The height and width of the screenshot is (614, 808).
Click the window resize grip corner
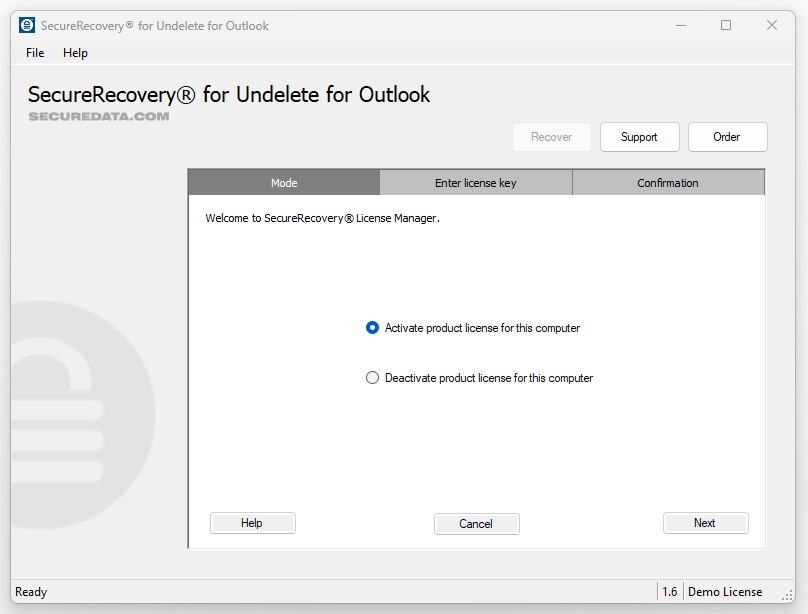coord(787,596)
